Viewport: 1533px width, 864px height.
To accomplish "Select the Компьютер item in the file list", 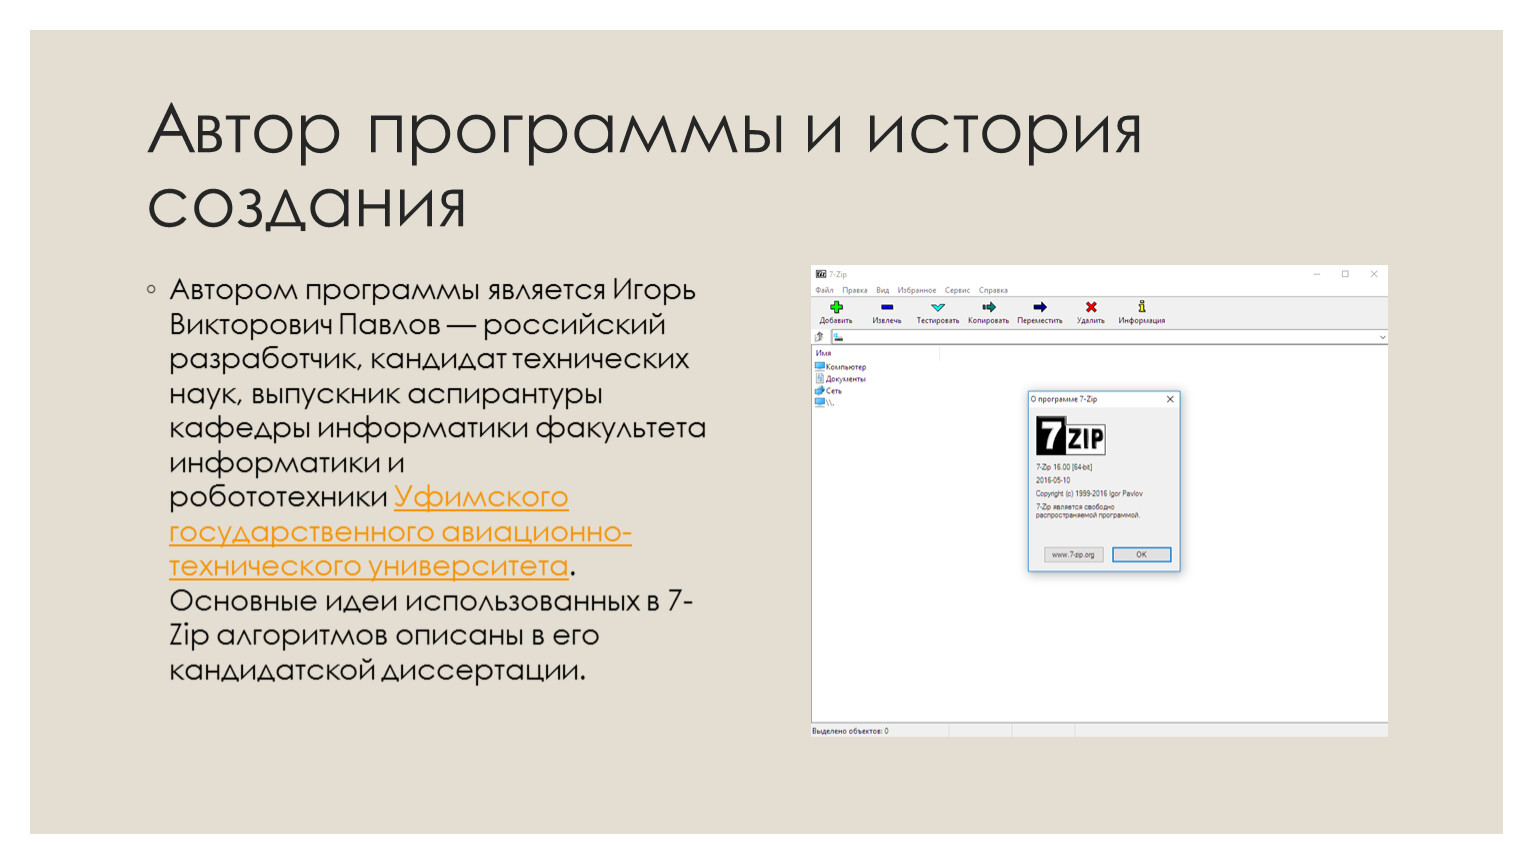I will (840, 367).
